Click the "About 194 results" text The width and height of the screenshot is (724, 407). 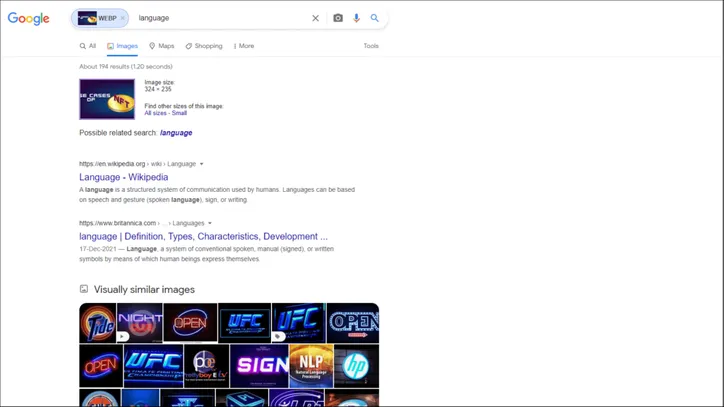pyautogui.click(x=126, y=67)
